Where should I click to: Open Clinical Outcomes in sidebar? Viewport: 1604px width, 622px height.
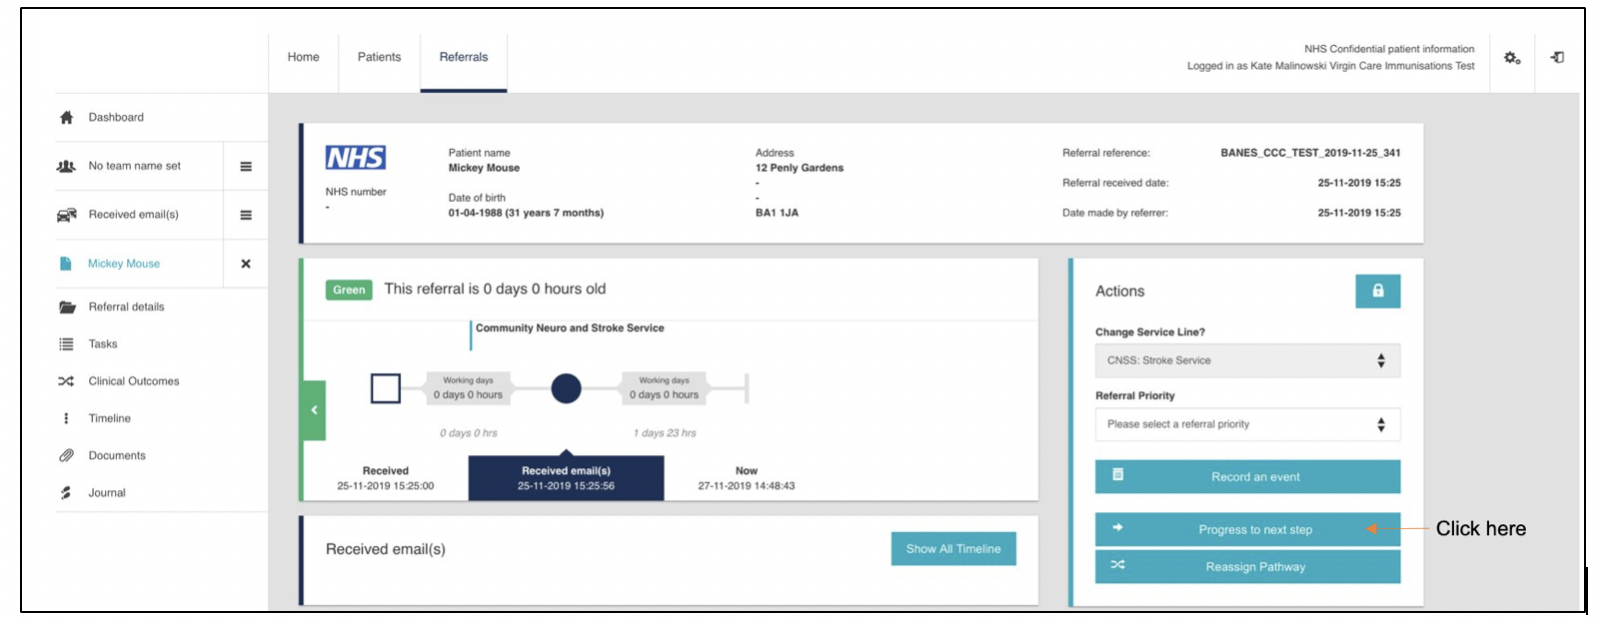tap(133, 381)
